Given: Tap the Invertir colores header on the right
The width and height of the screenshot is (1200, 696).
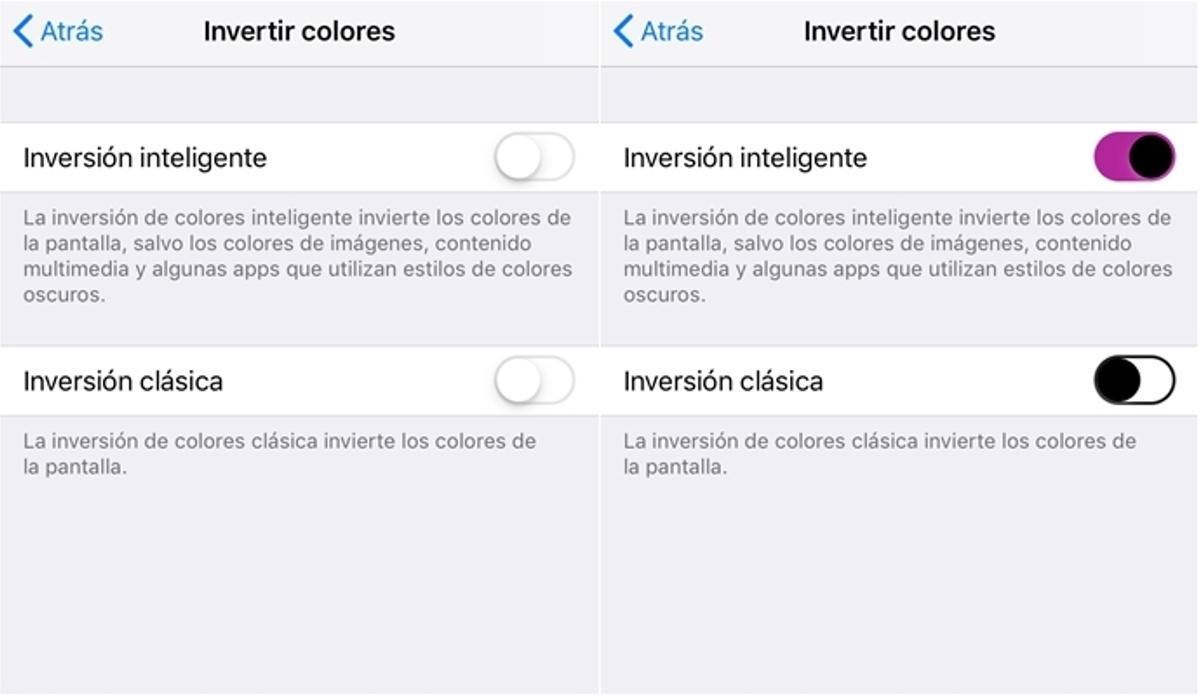Looking at the screenshot, I should tap(898, 30).
